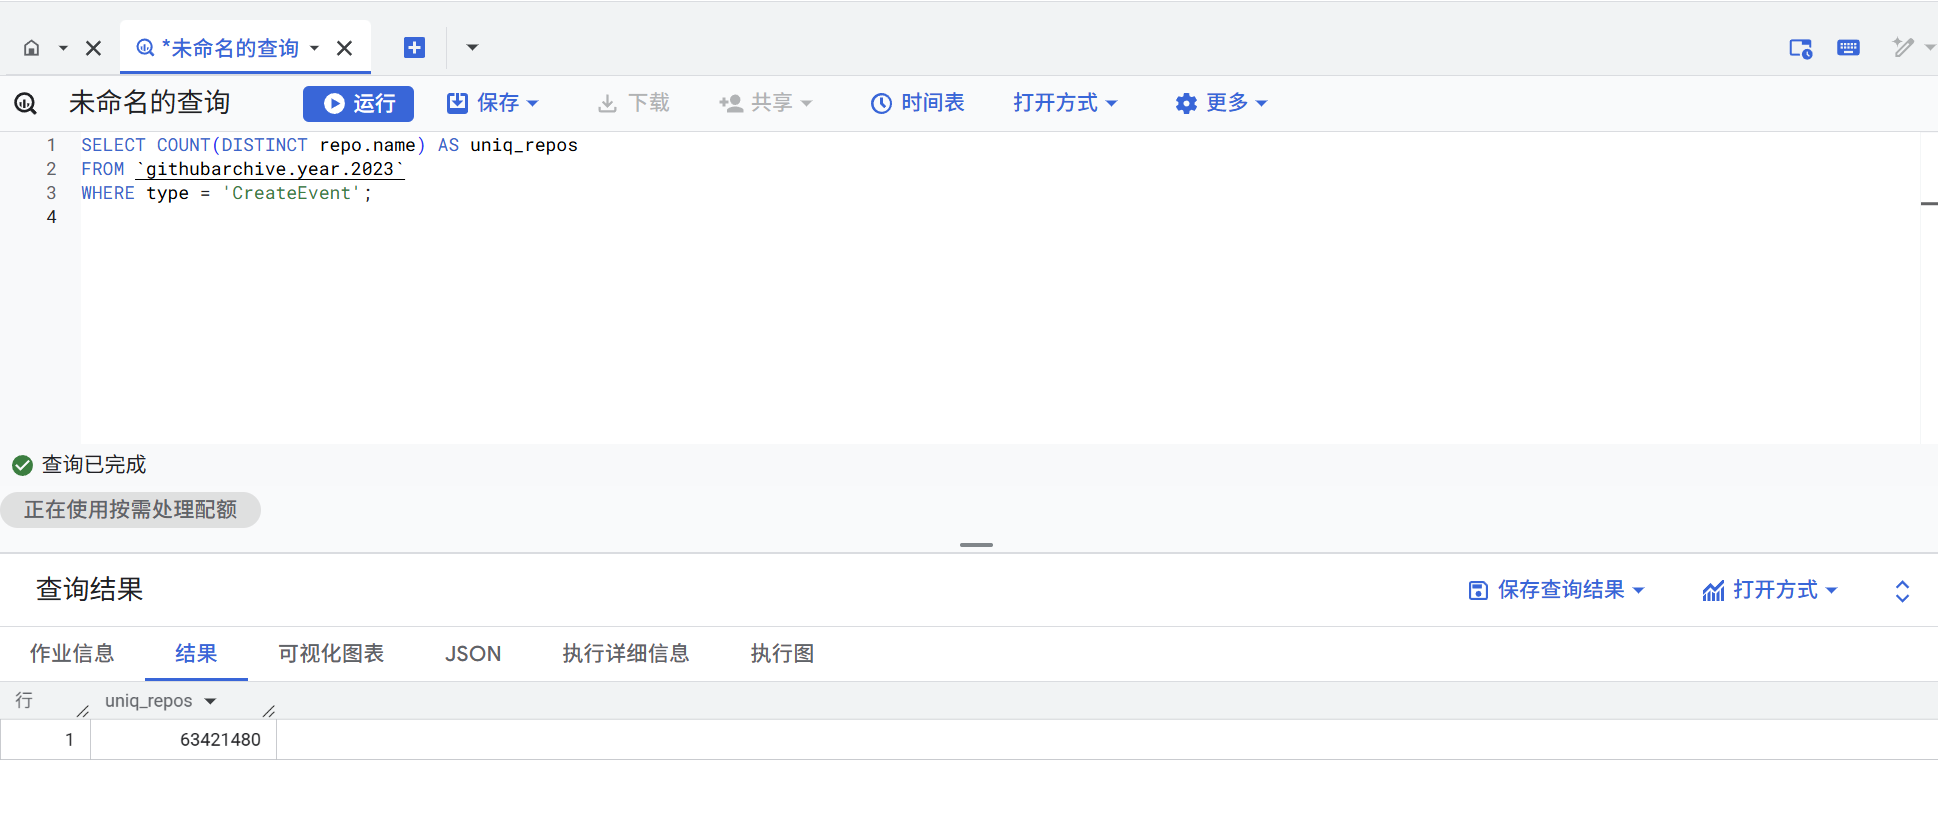Close the unnamed query tab
This screenshot has width=1938, height=825.
point(345,48)
